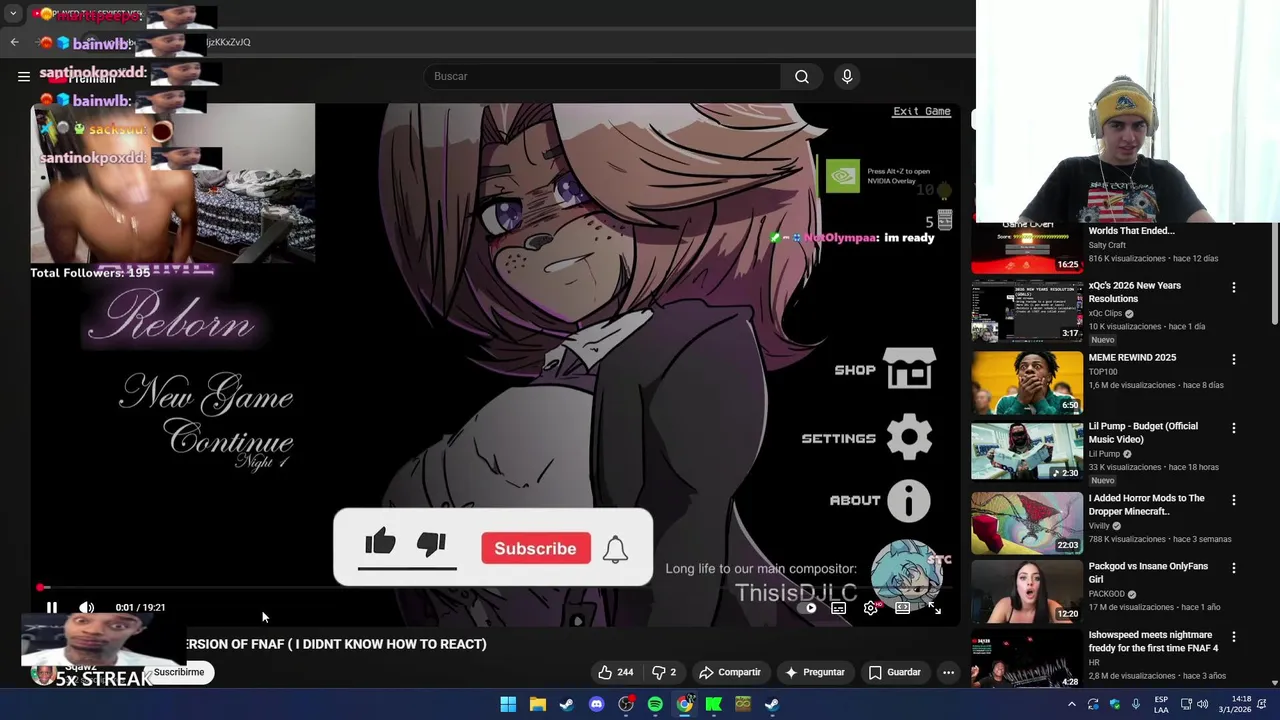This screenshot has height=720, width=1280.
Task: Play MEME REWIND 2025 thumbnail
Action: [1027, 382]
